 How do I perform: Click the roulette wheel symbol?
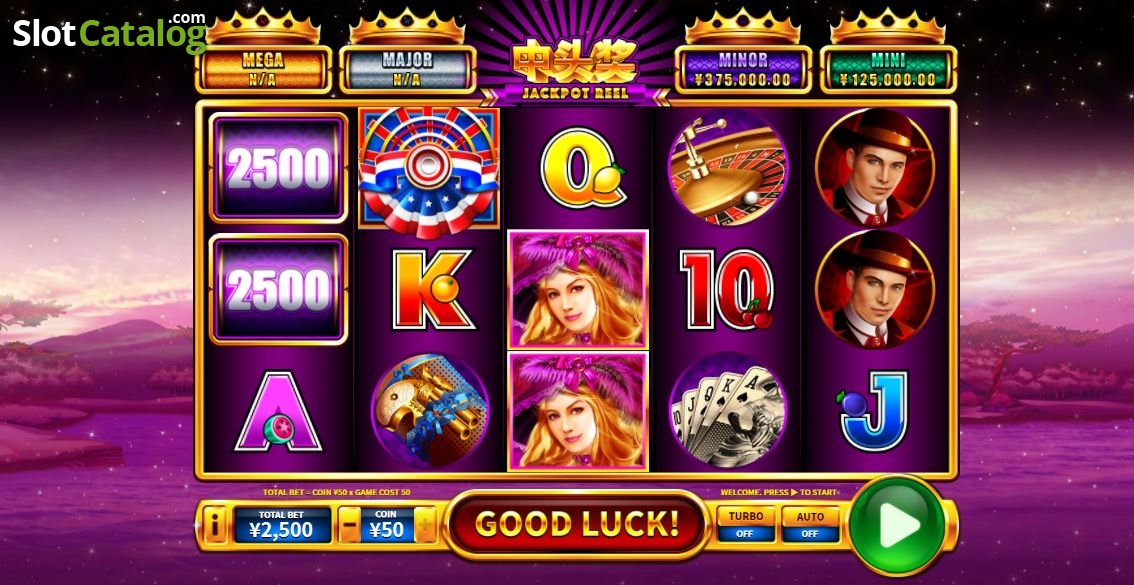tap(728, 168)
